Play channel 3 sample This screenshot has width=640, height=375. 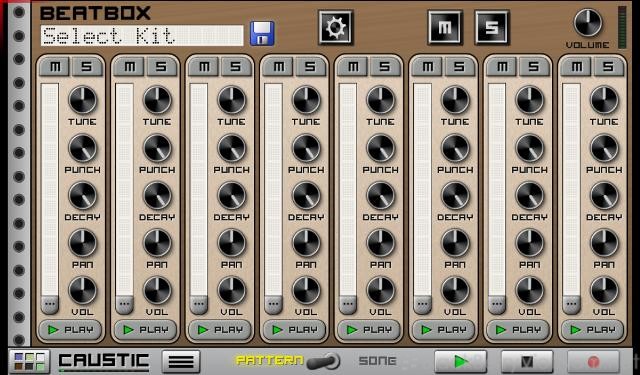(220, 330)
